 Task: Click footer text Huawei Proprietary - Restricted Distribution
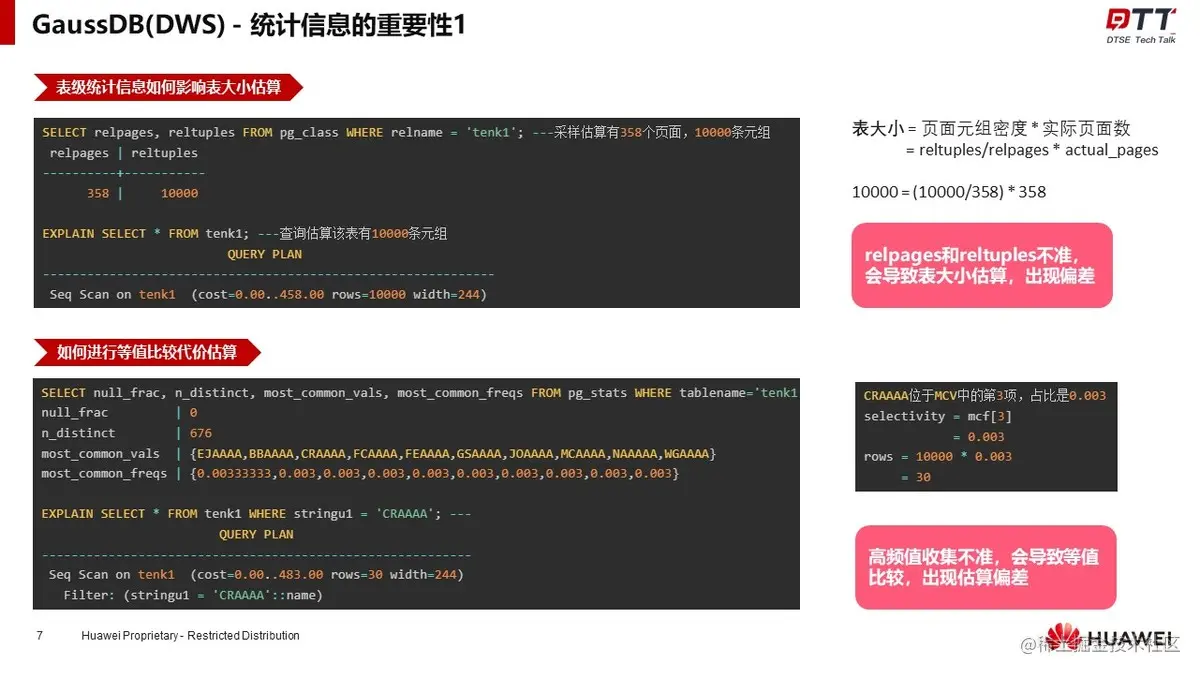pos(190,636)
